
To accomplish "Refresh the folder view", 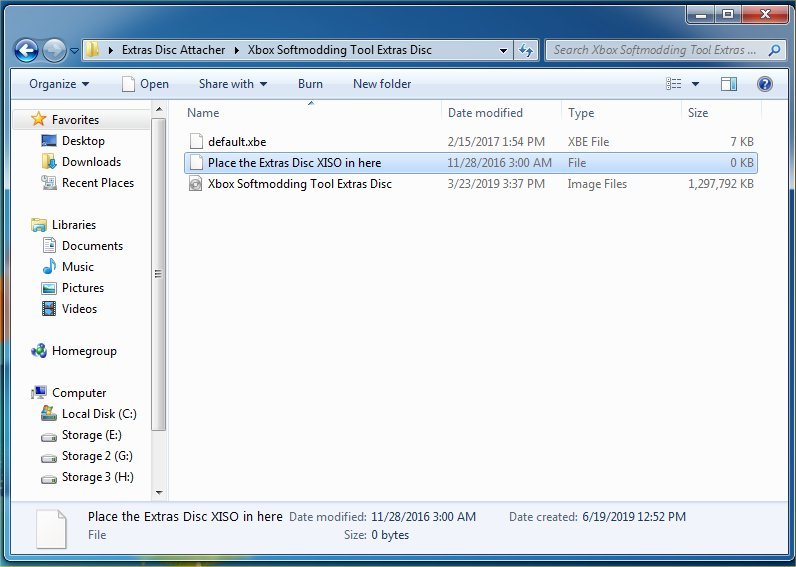I will 525,50.
